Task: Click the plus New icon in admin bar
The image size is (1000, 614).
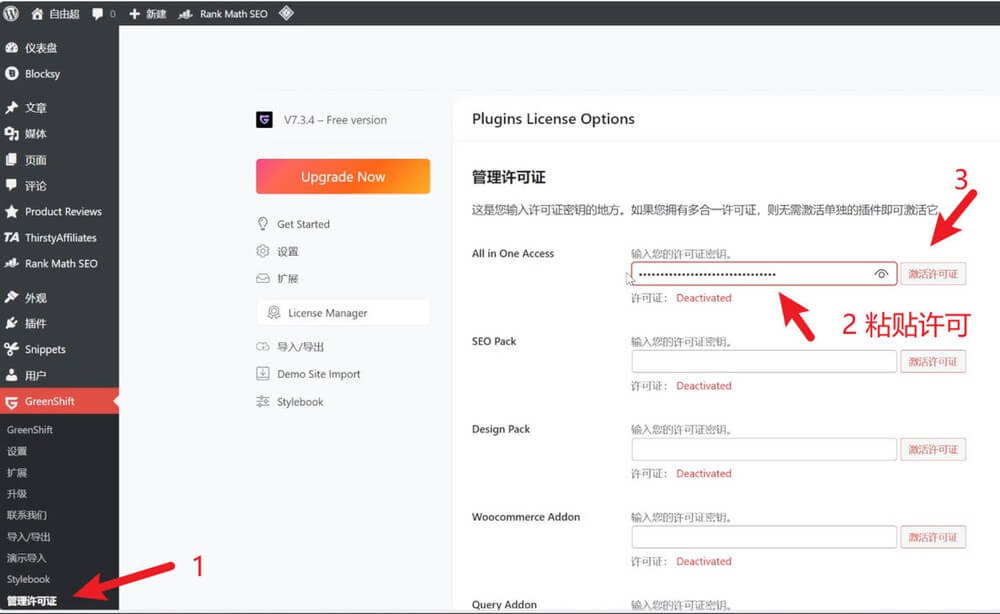Action: point(134,13)
